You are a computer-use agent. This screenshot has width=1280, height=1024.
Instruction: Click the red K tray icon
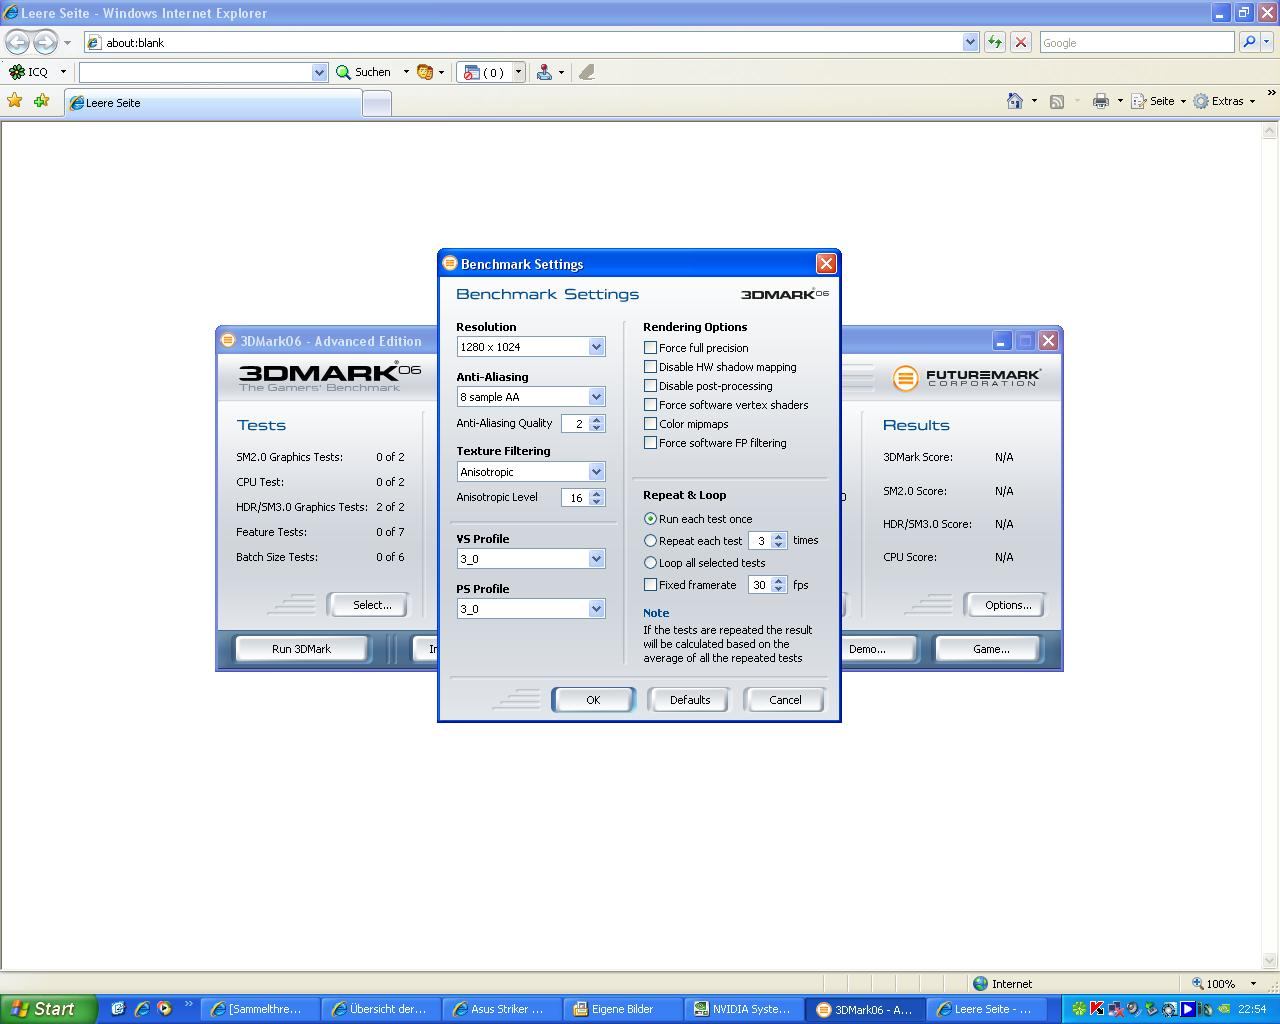point(1097,1009)
